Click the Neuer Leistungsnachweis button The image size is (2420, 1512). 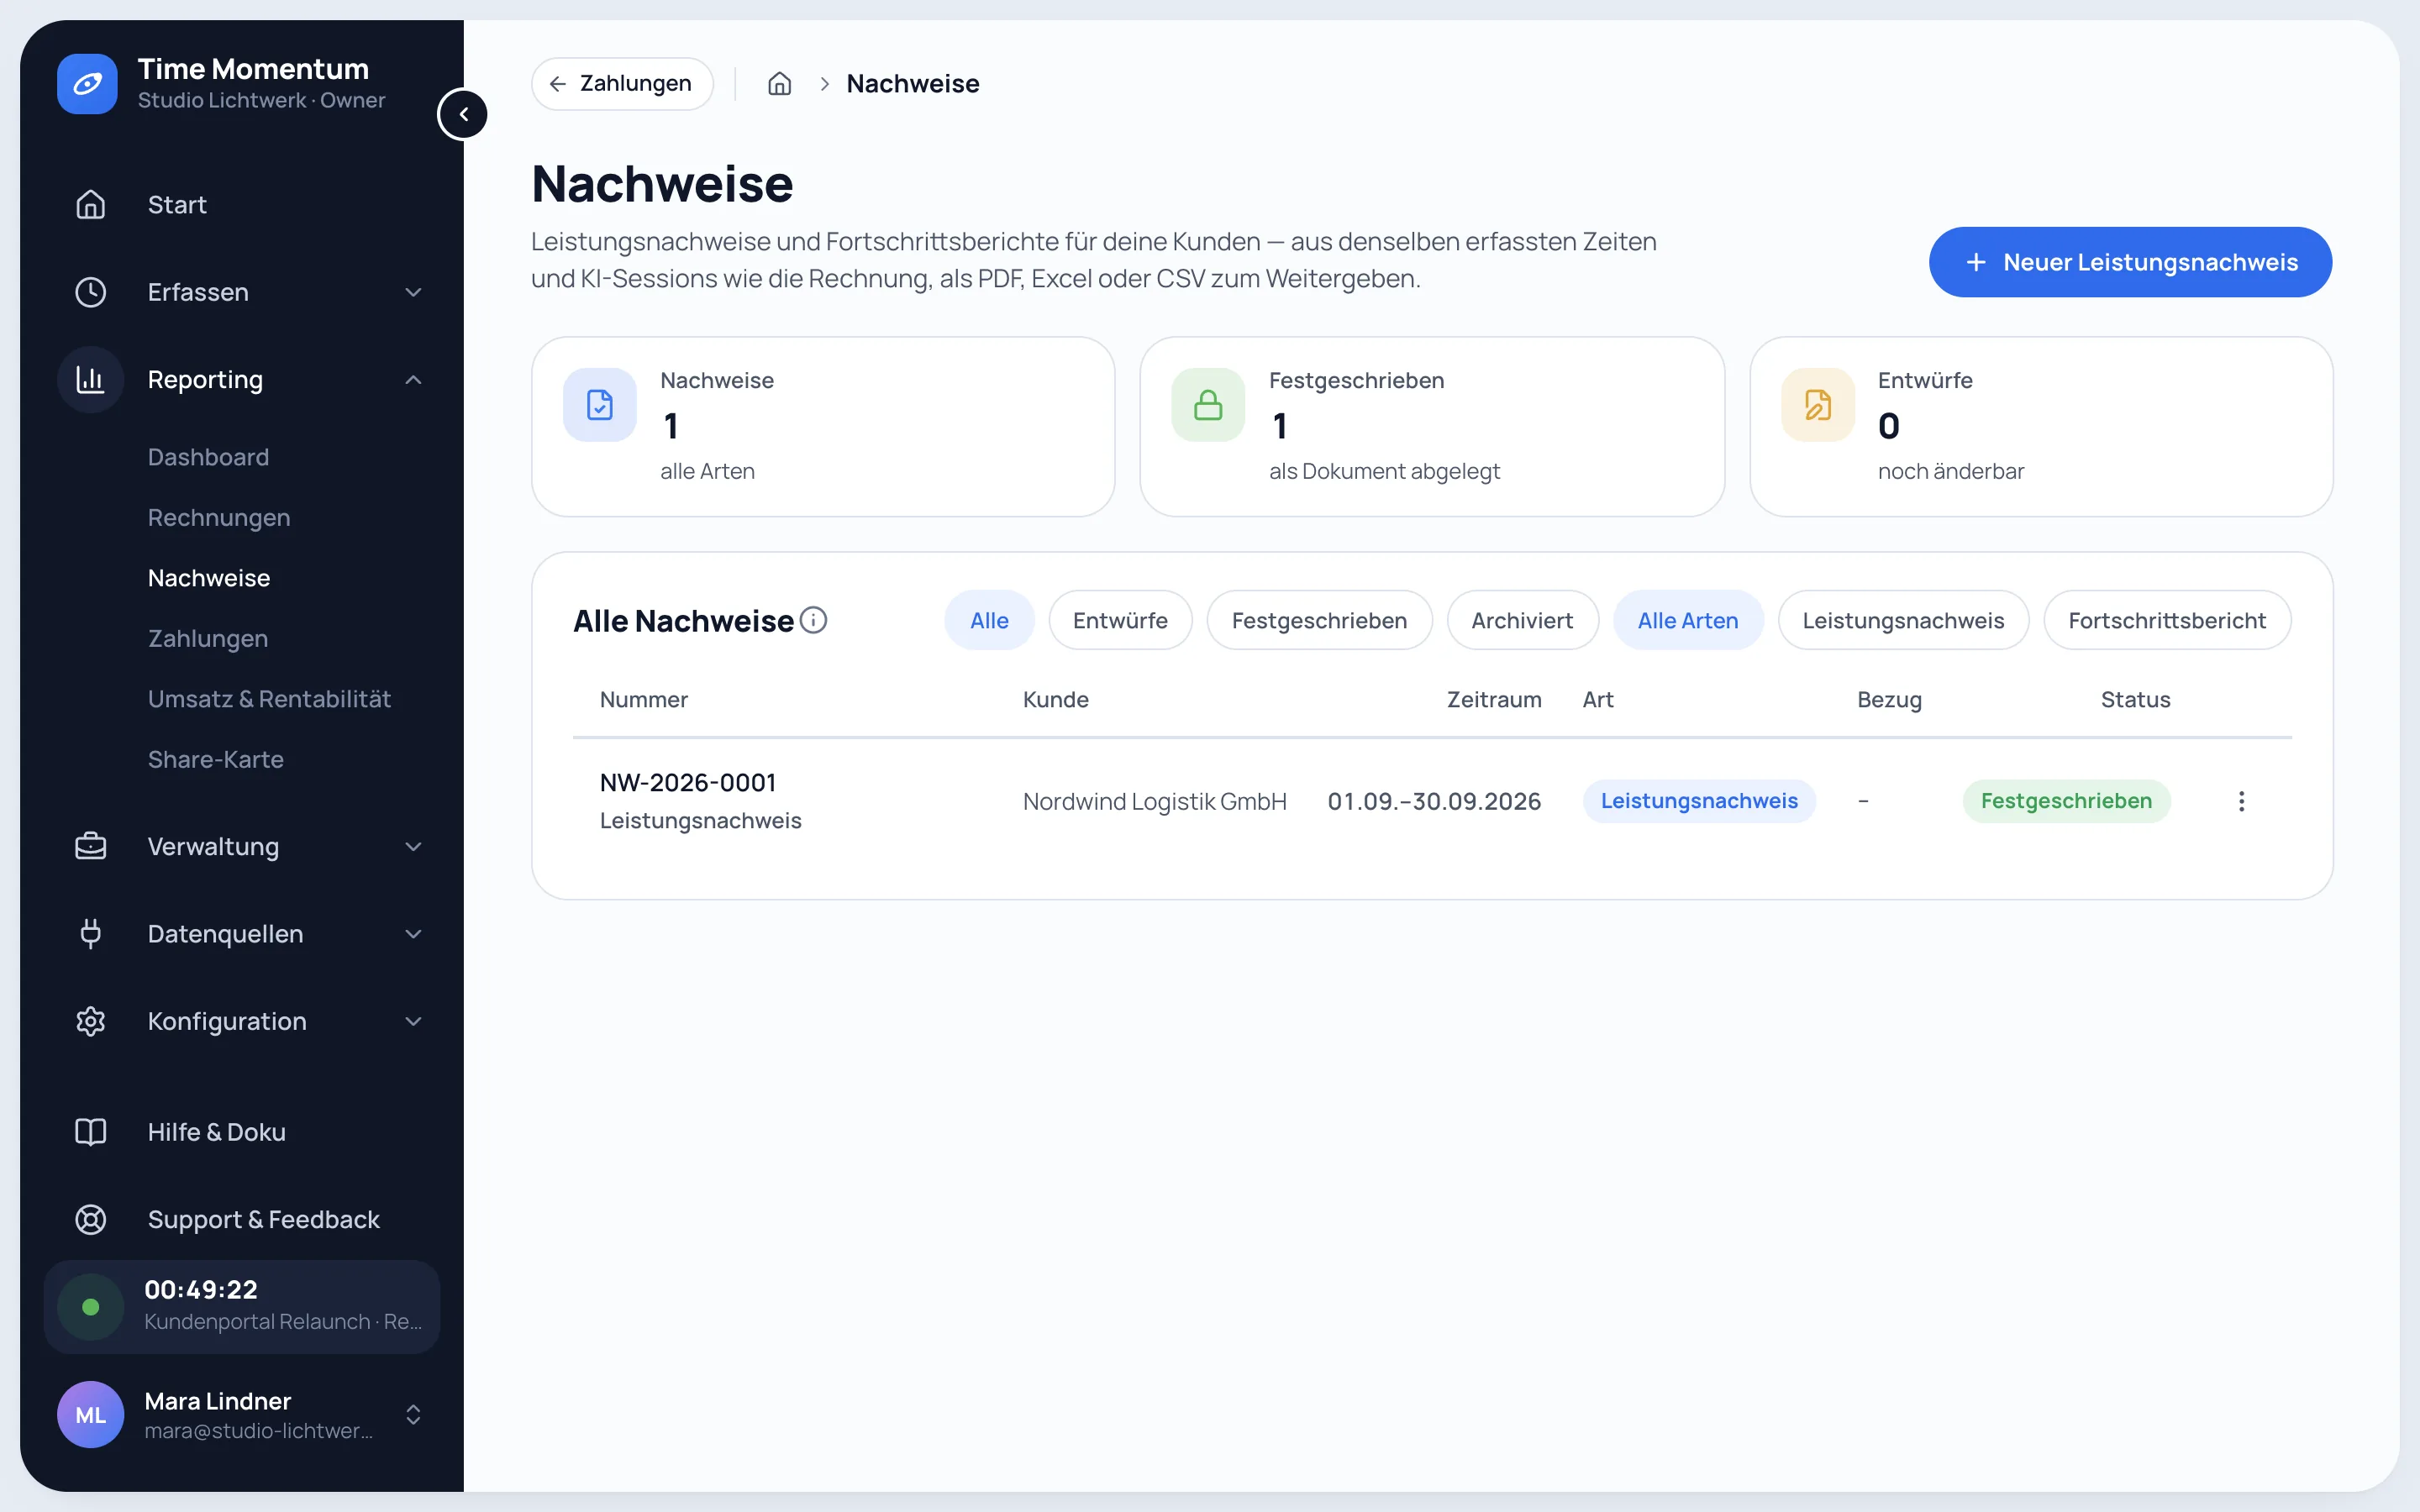pos(2130,262)
